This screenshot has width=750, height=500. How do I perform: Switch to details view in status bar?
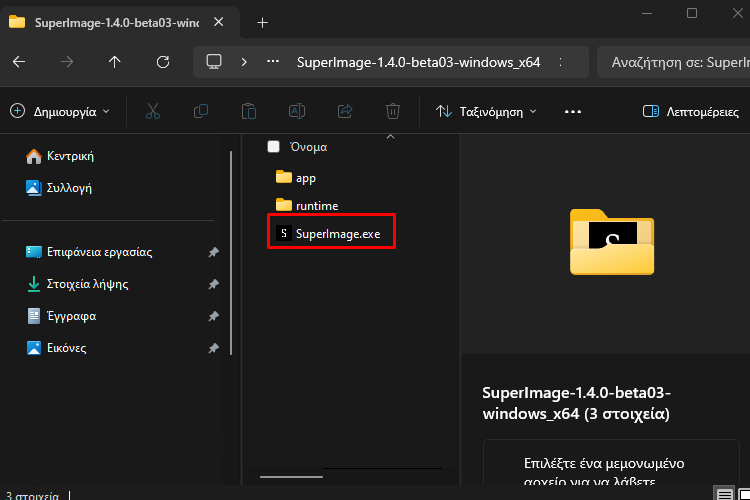[724, 494]
